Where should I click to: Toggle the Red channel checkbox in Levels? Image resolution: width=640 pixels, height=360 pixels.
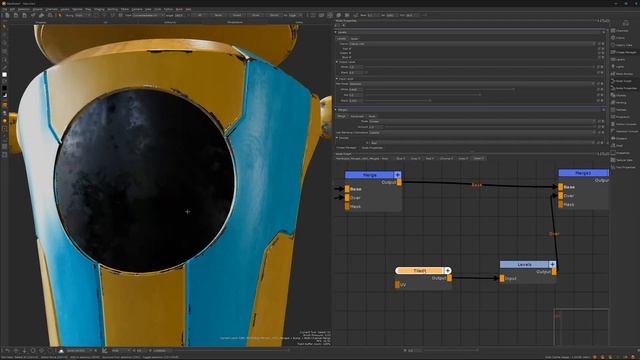pyautogui.click(x=350, y=49)
